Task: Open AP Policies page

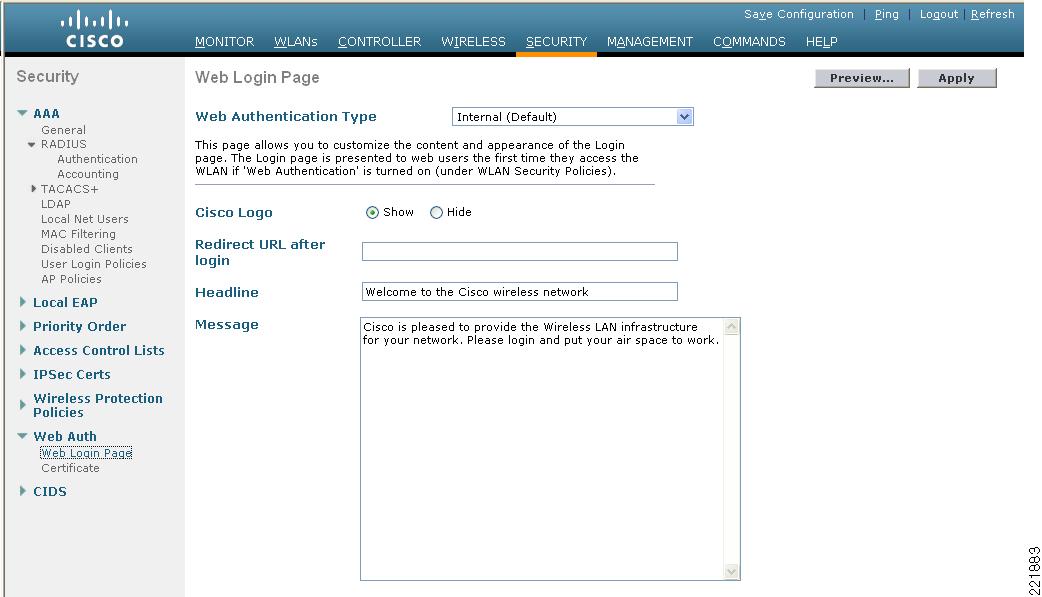Action: click(71, 279)
